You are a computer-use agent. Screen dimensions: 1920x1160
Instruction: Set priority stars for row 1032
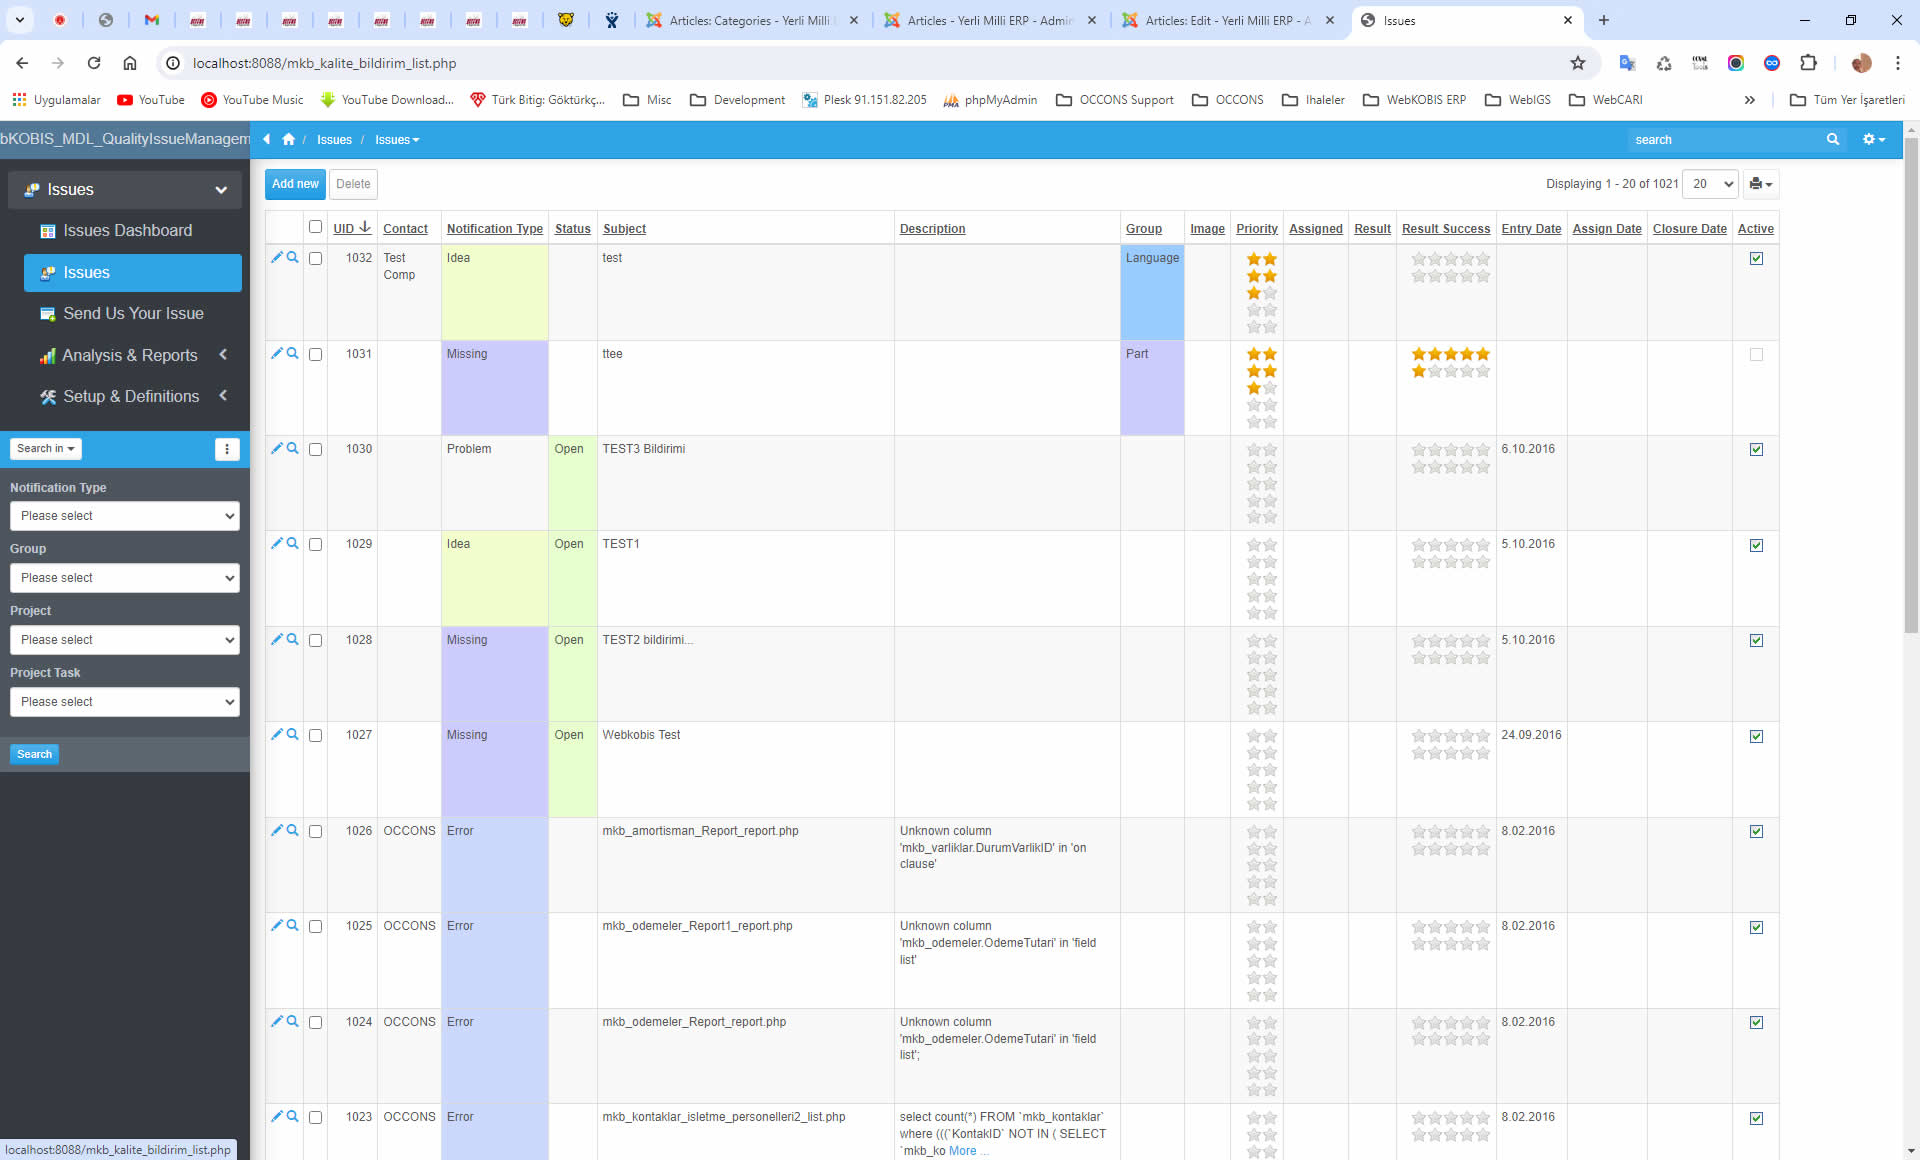1261,293
